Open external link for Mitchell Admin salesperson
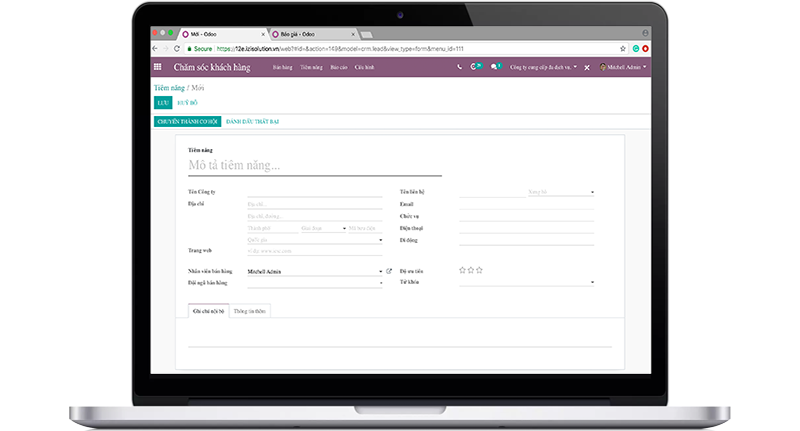 click(389, 271)
